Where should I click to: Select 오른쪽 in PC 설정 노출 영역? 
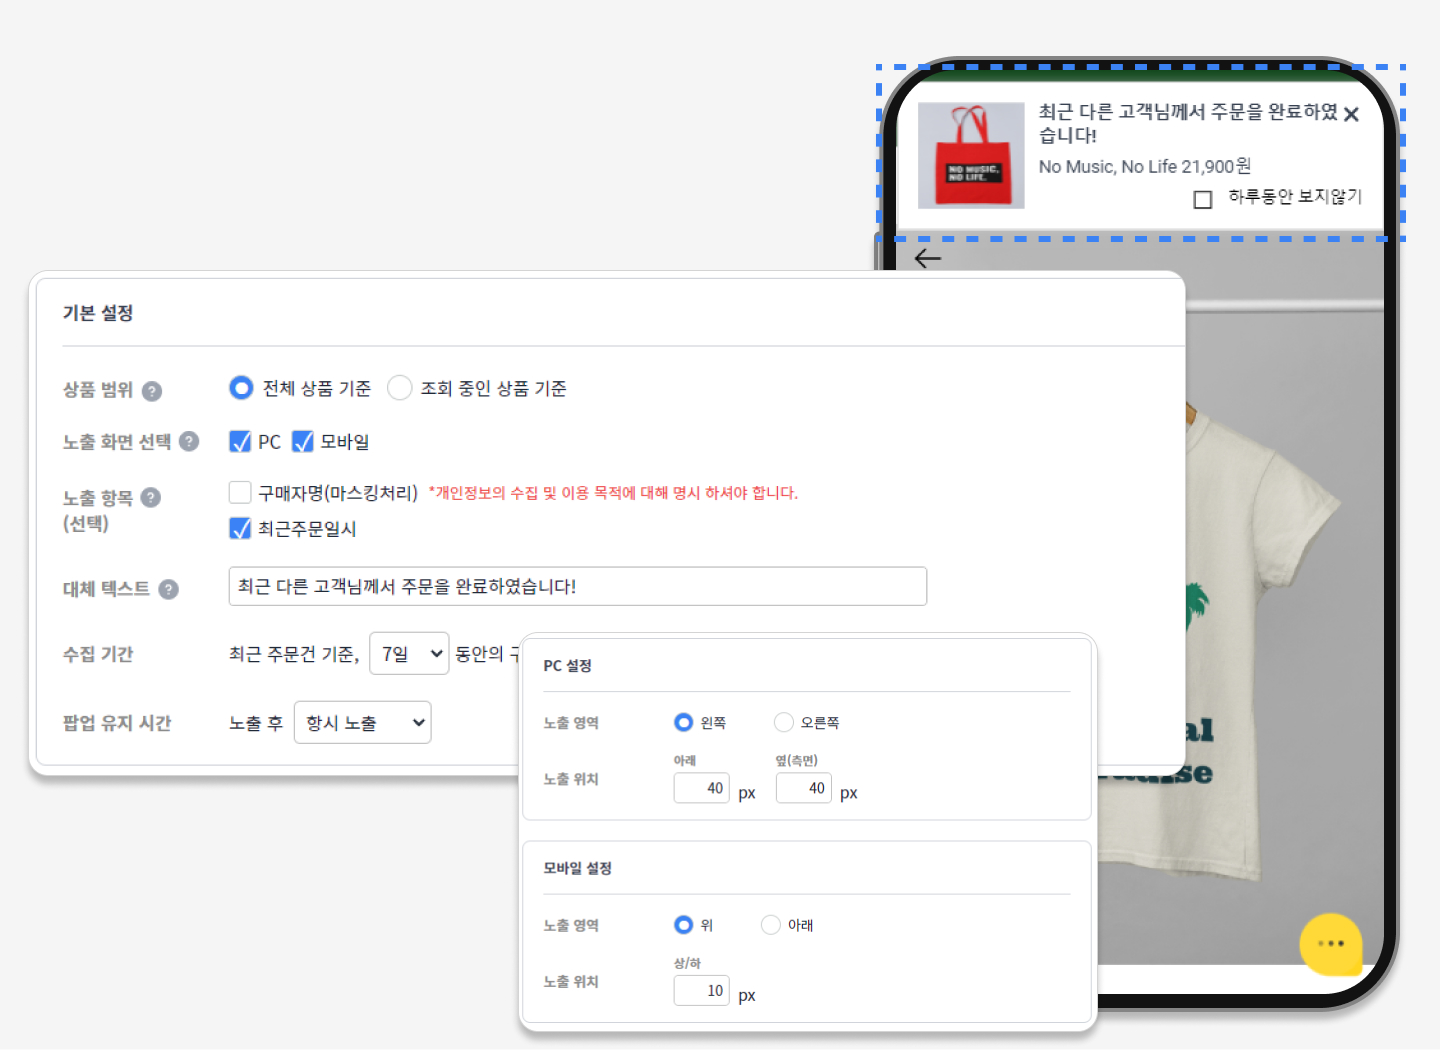click(784, 722)
